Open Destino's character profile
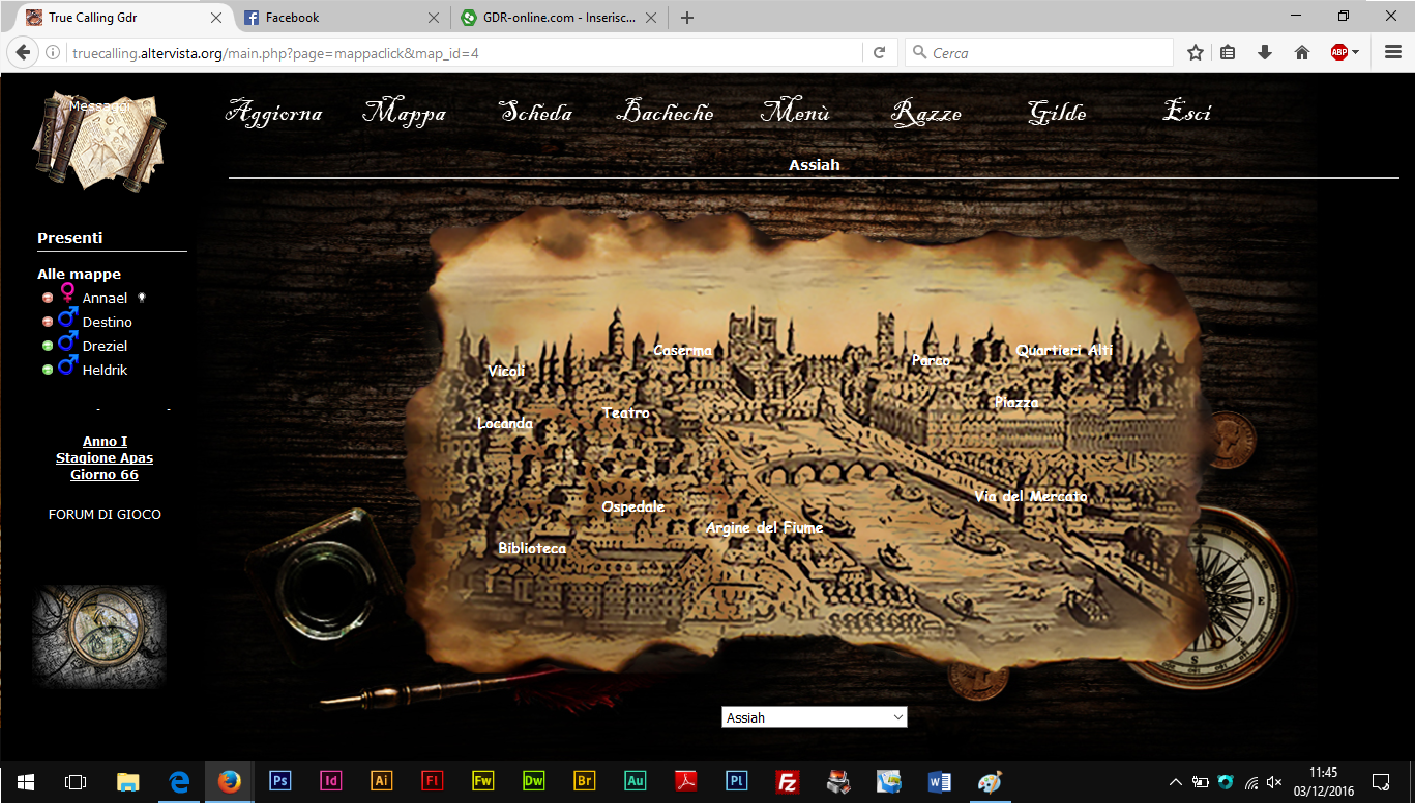Image resolution: width=1420 pixels, height=804 pixels. pos(107,322)
